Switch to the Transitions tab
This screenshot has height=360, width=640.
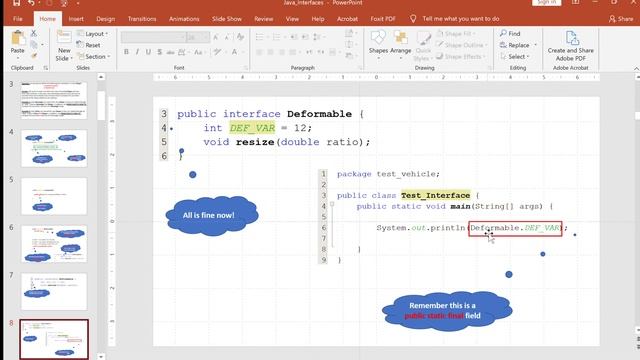[x=142, y=19]
